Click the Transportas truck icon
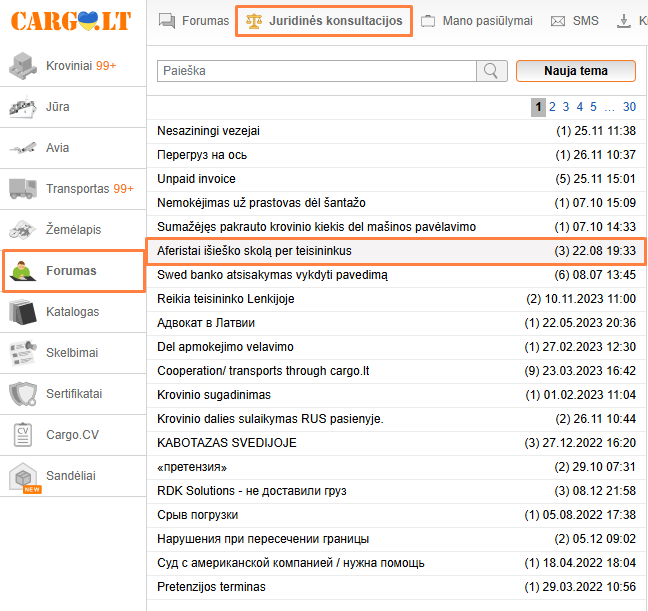The height and width of the screenshot is (611, 648). click(x=23, y=189)
